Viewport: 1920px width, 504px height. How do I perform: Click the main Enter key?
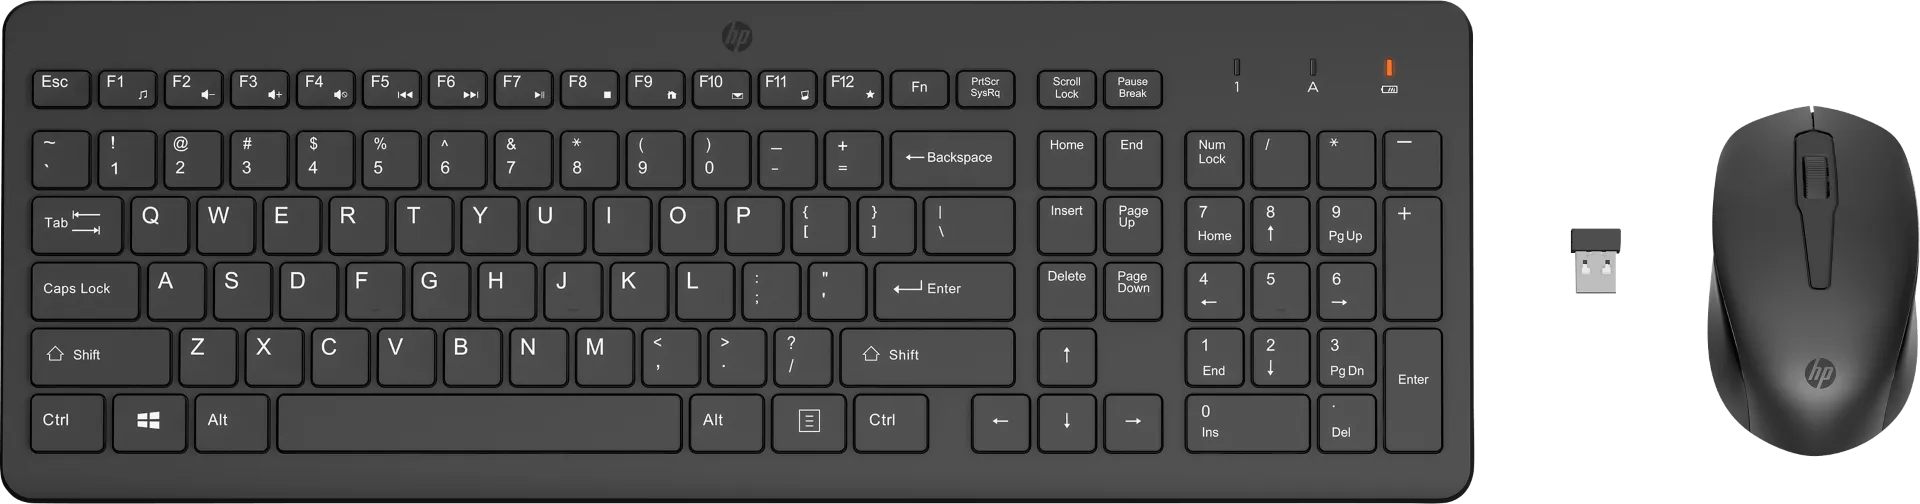pyautogui.click(x=945, y=290)
